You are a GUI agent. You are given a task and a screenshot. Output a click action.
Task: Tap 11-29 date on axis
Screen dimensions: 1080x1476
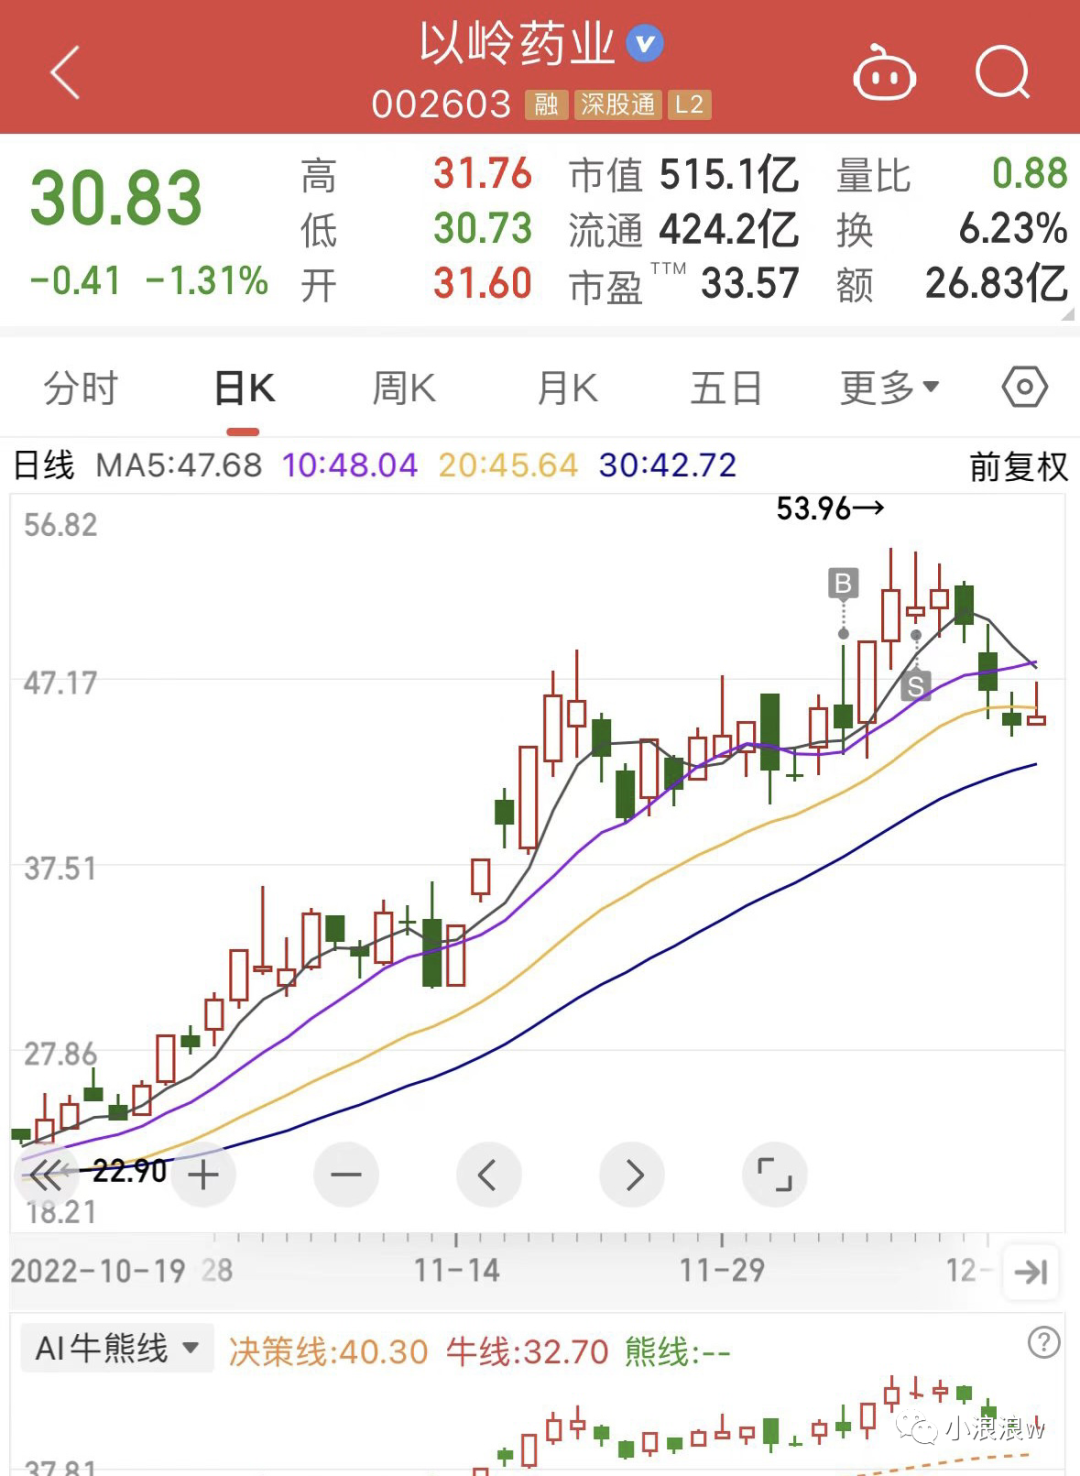722,1271
